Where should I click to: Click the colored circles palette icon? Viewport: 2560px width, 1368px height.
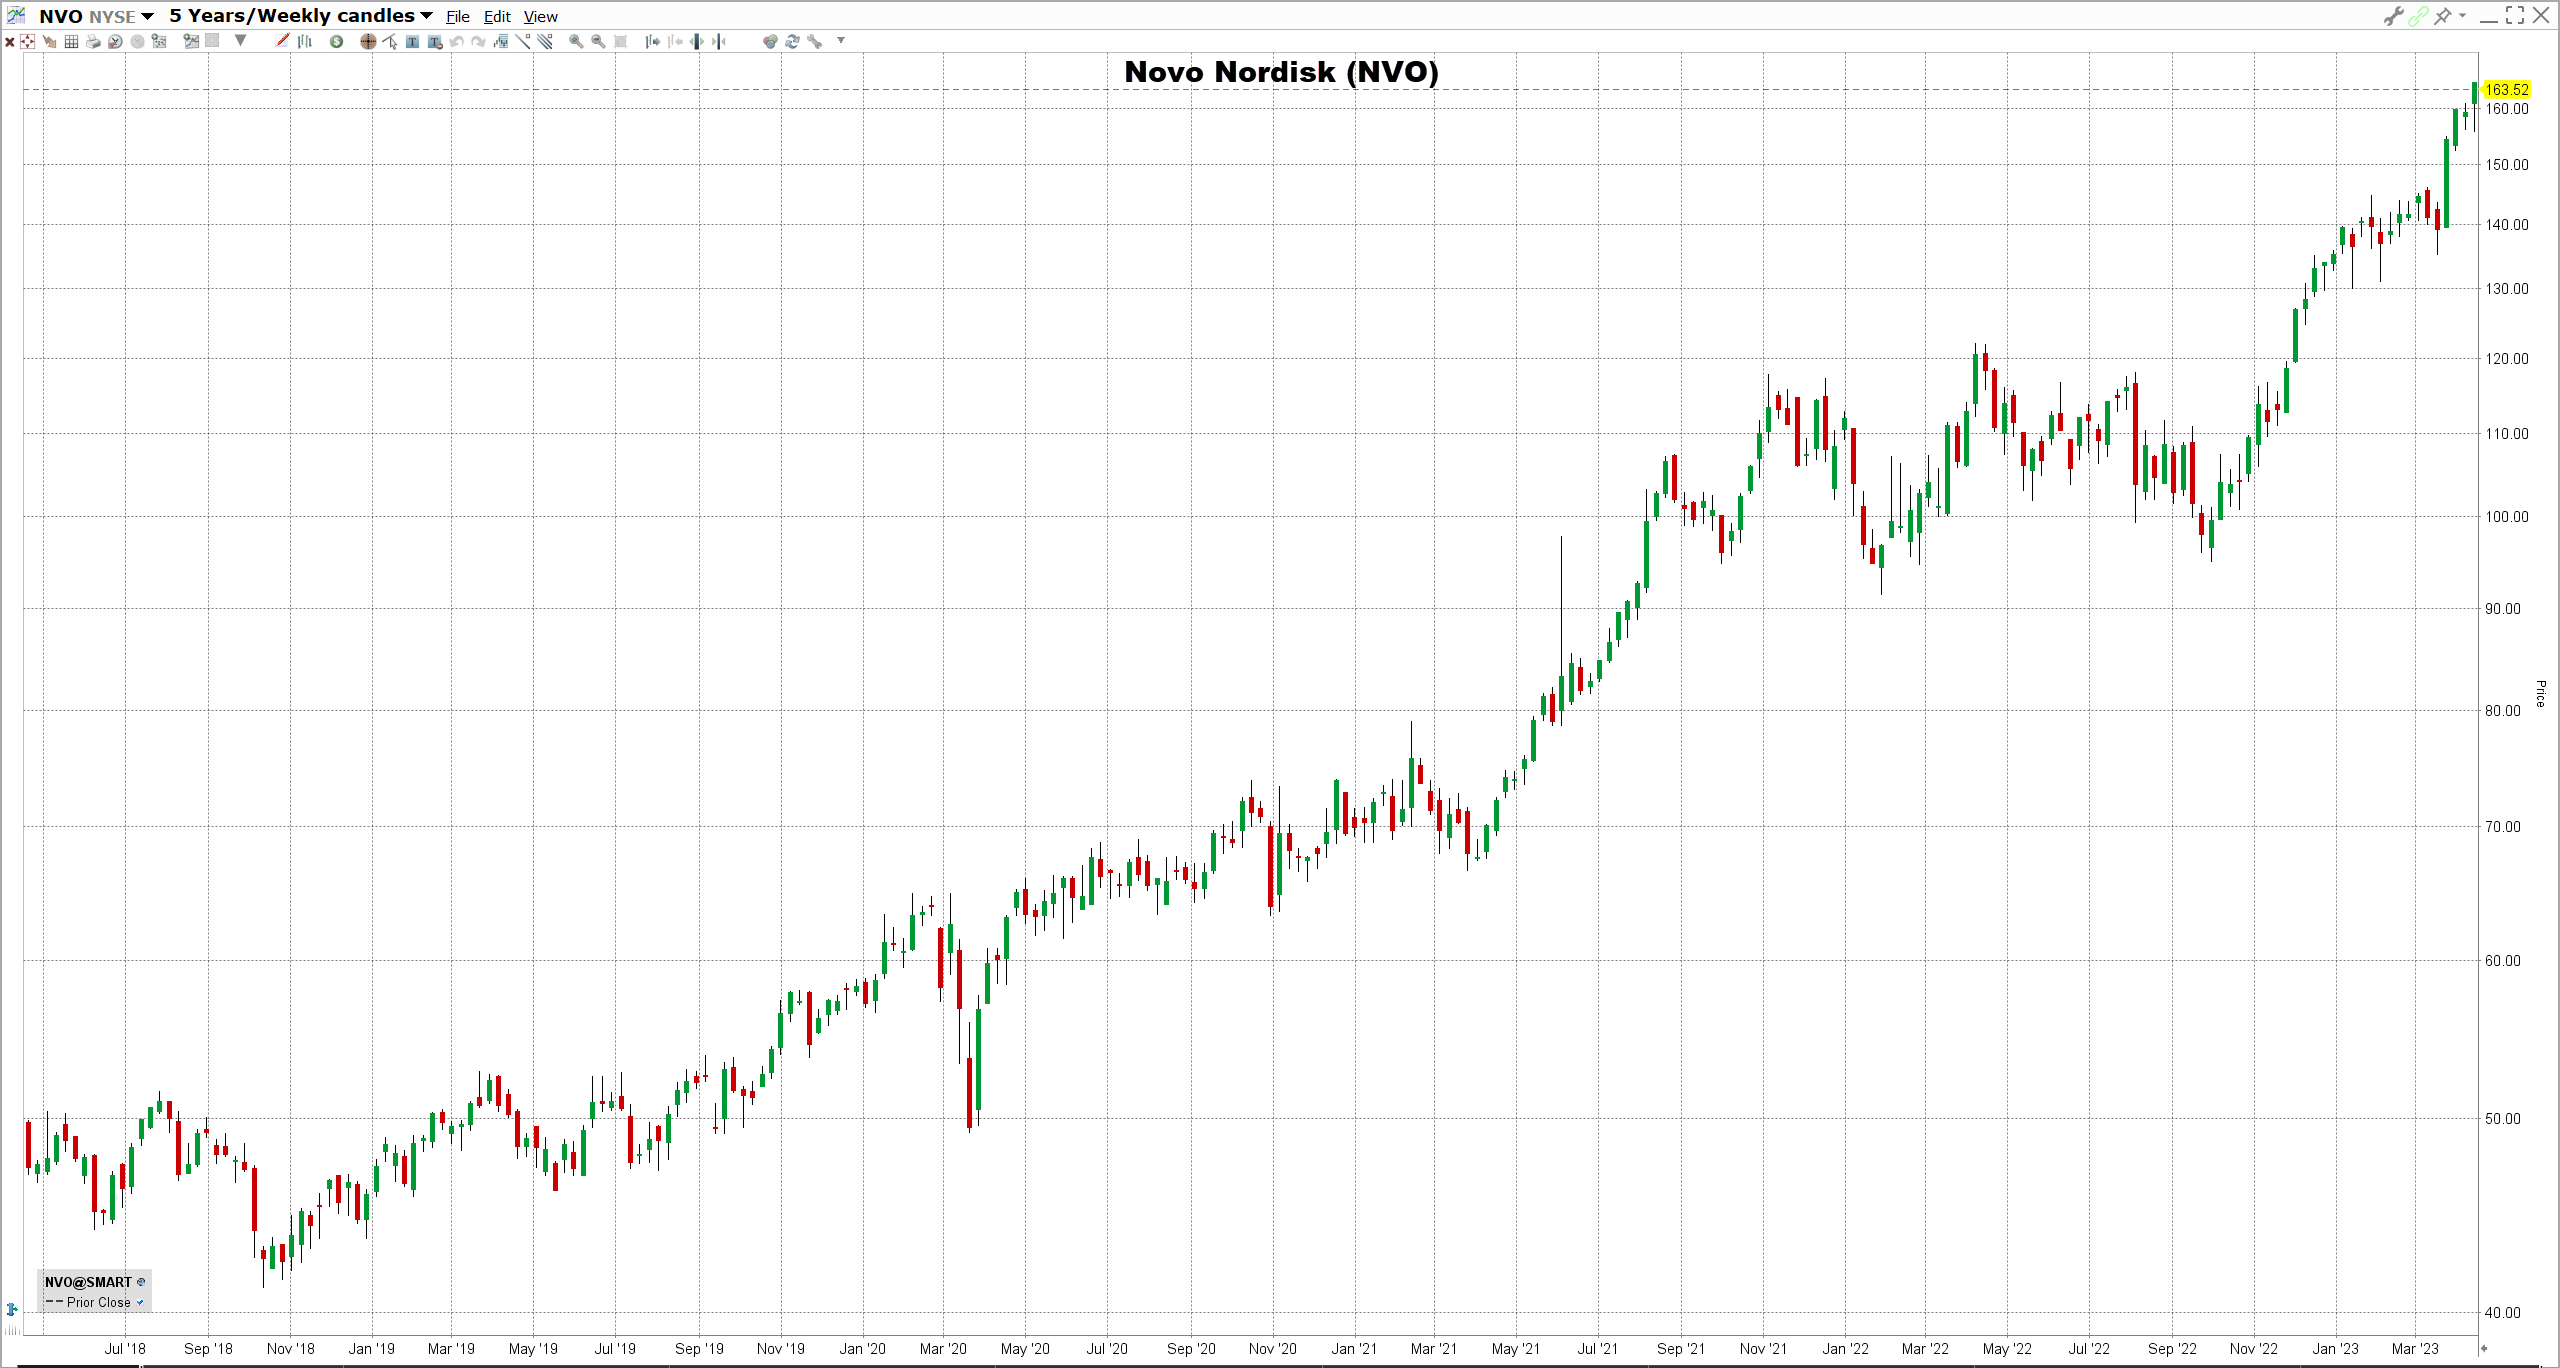pos(770,41)
